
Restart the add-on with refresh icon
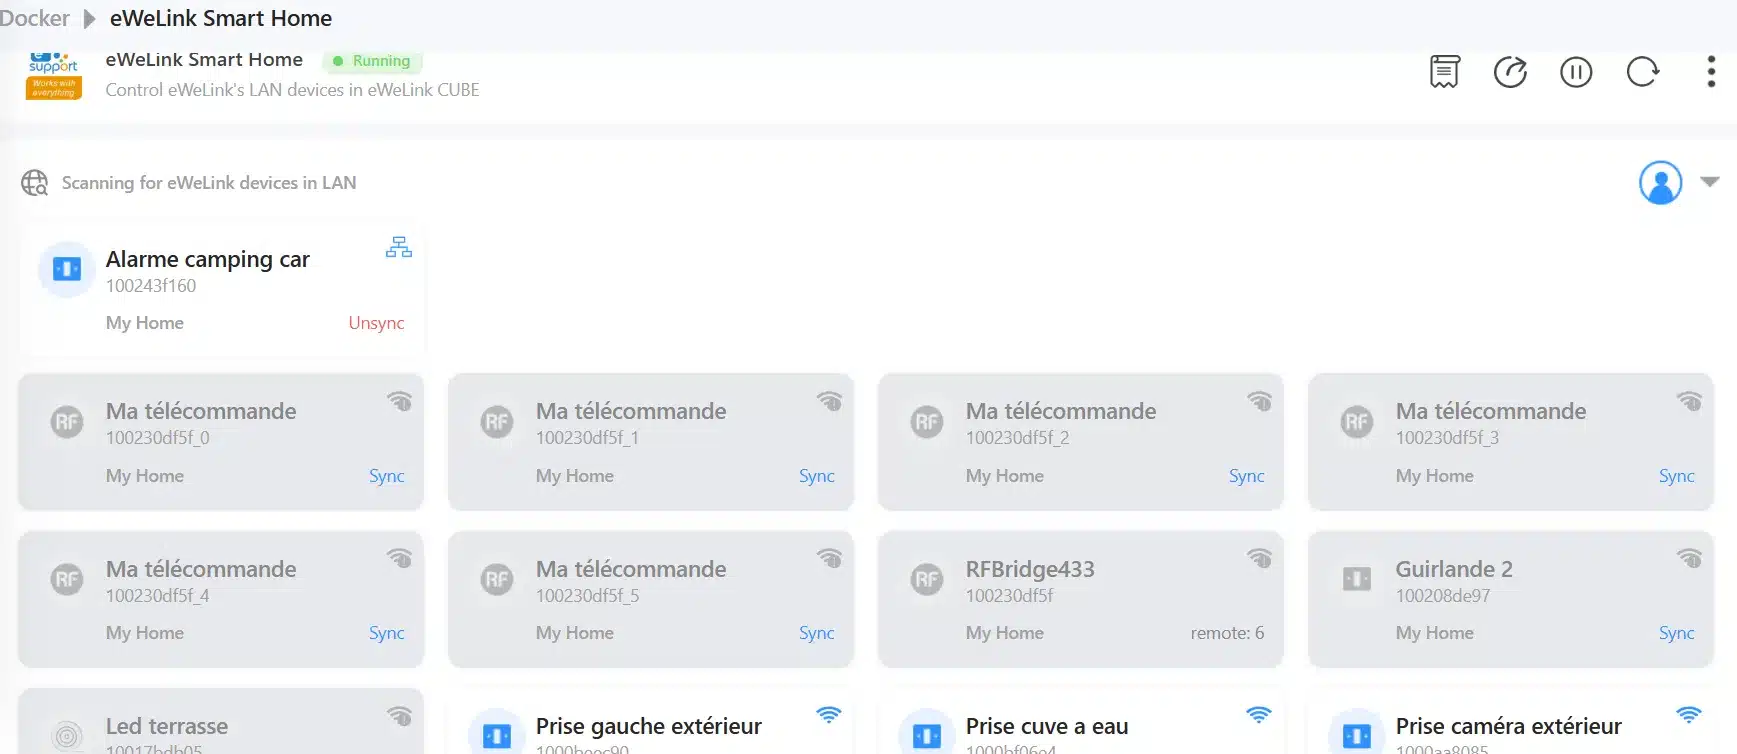click(x=1642, y=72)
